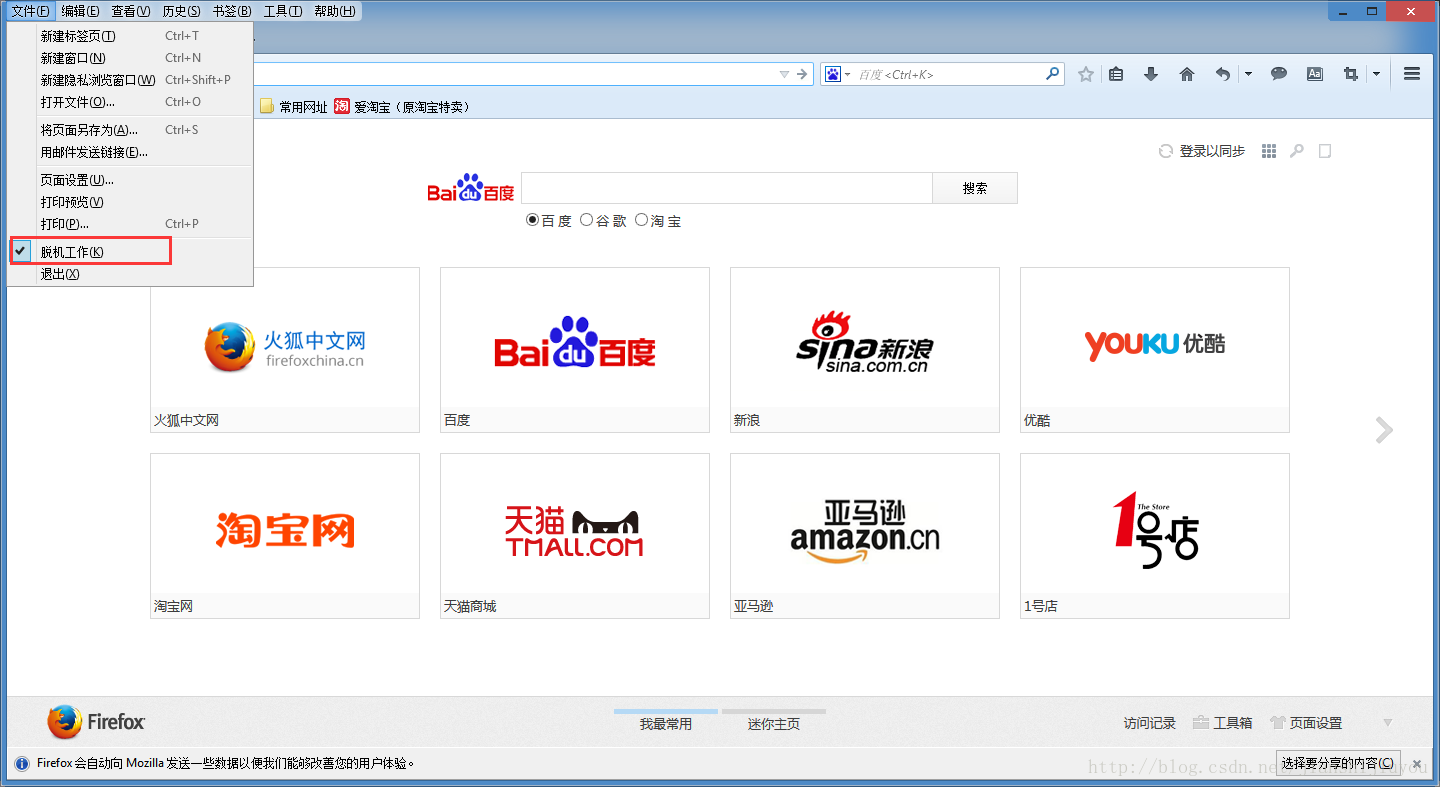This screenshot has height=787, width=1440.
Task: Open the Tmall 天猫商城 tile
Action: point(575,536)
